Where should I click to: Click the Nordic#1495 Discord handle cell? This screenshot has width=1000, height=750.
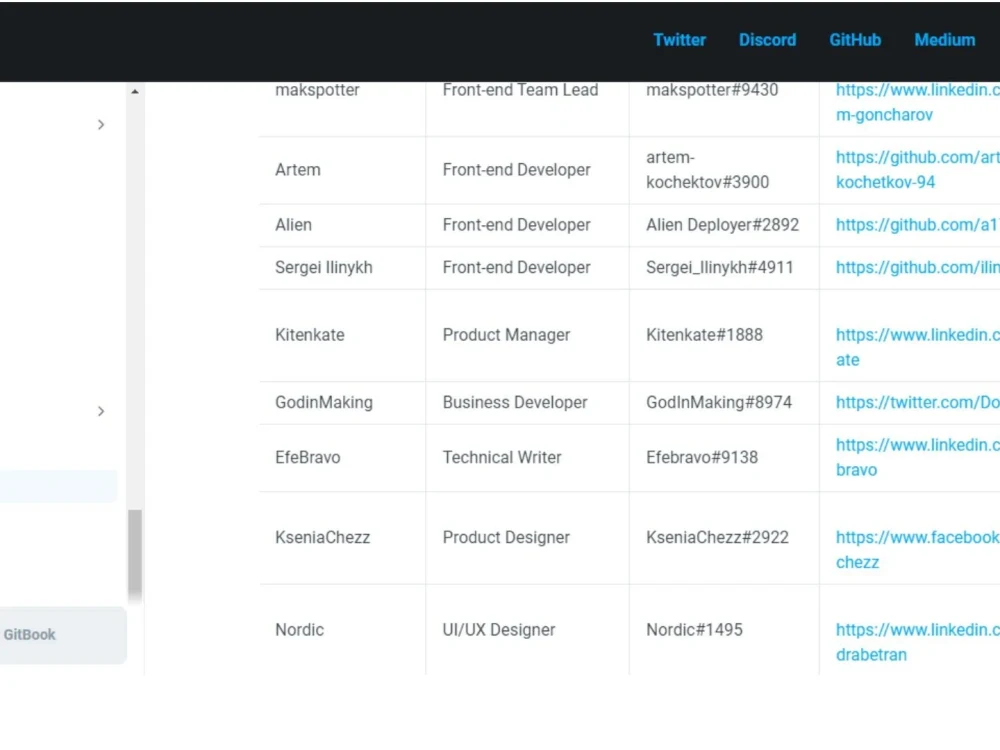click(x=724, y=629)
